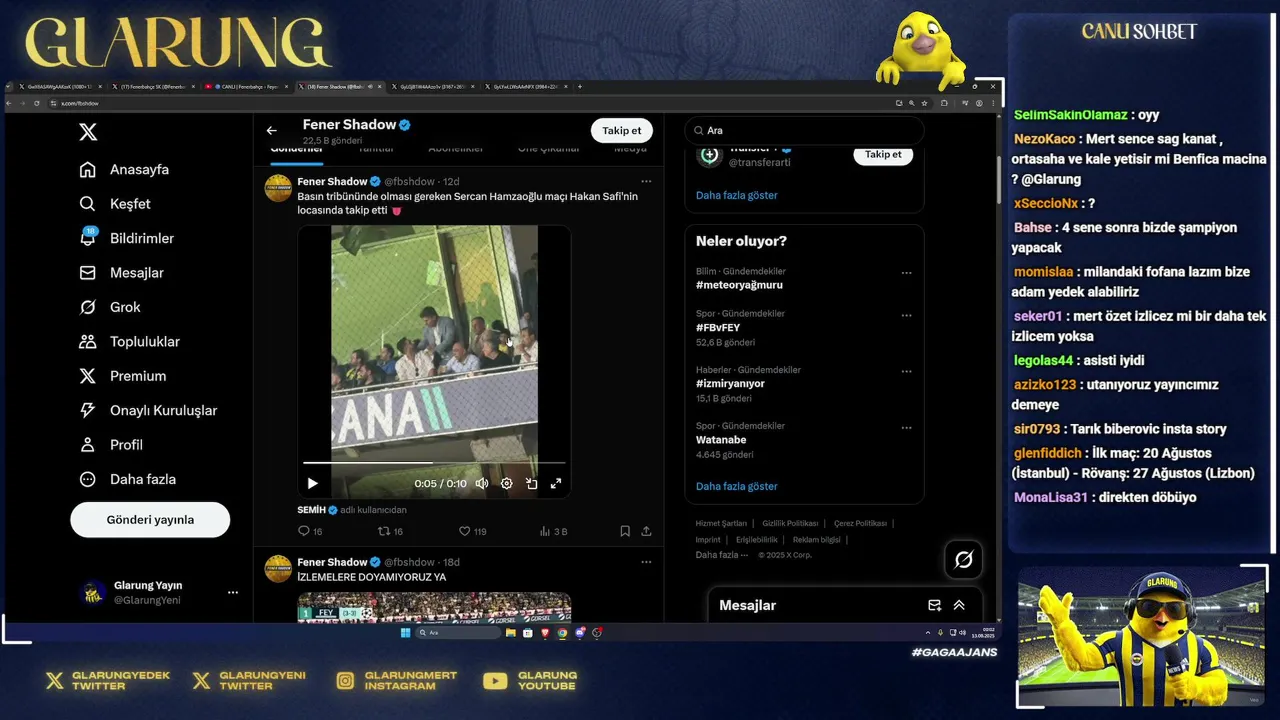The width and height of the screenshot is (1280, 720).
Task: Click Windows taskbar search box
Action: pyautogui.click(x=458, y=633)
